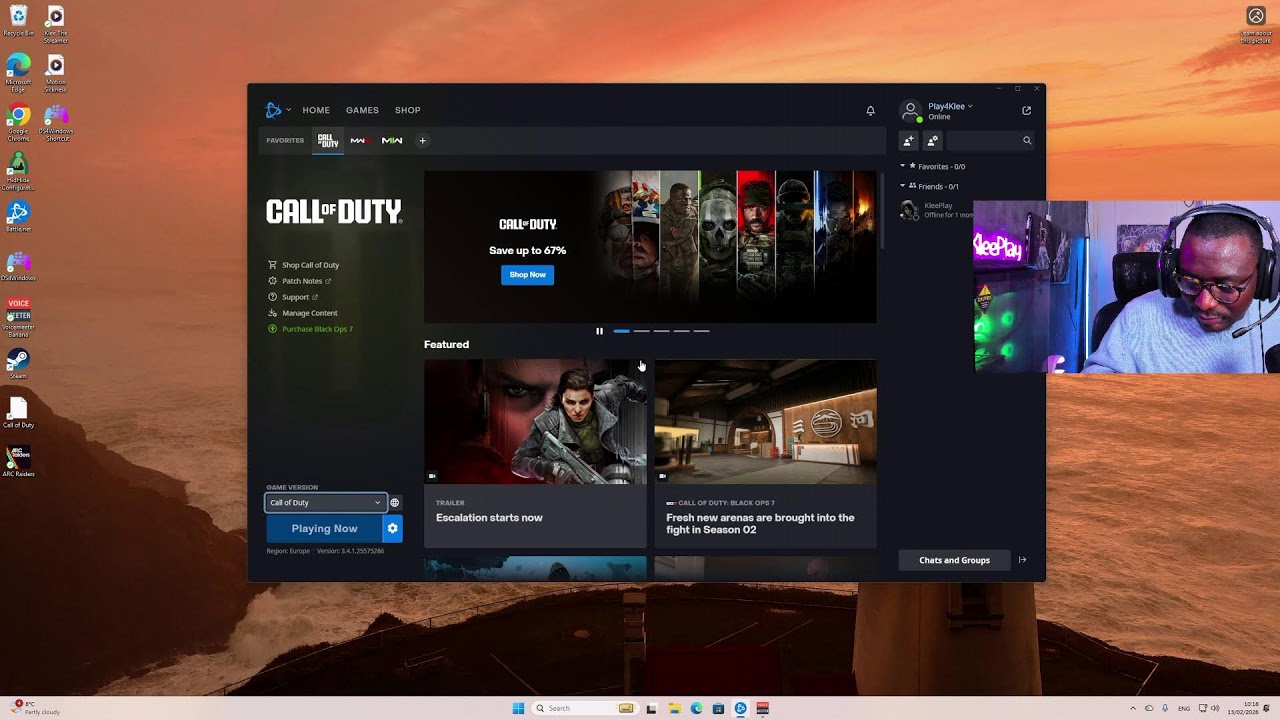Click the Add Friend icon
The height and width of the screenshot is (720, 1280).
click(908, 141)
